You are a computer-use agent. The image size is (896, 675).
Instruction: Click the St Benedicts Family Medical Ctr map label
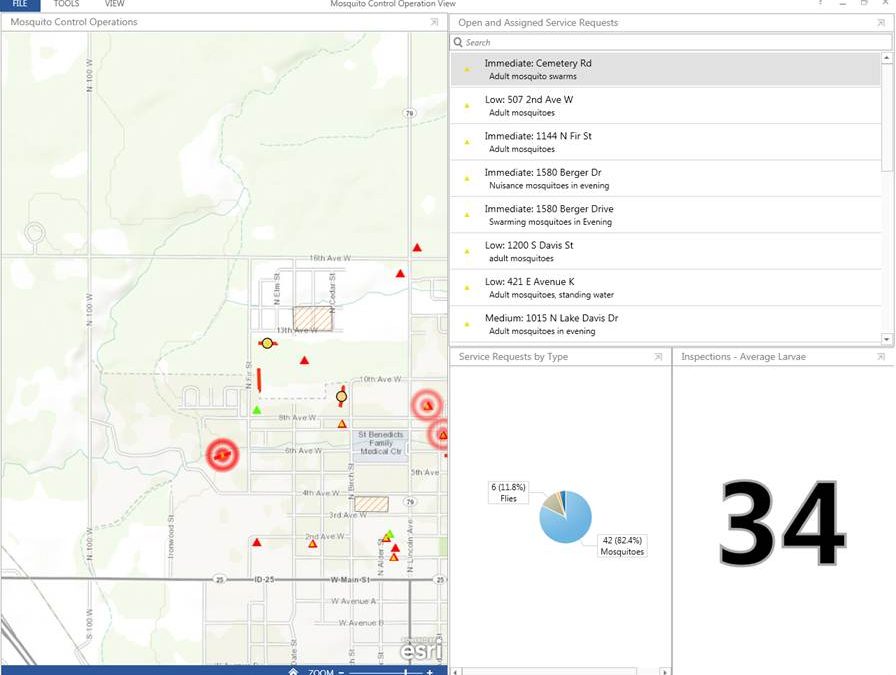[x=381, y=443]
